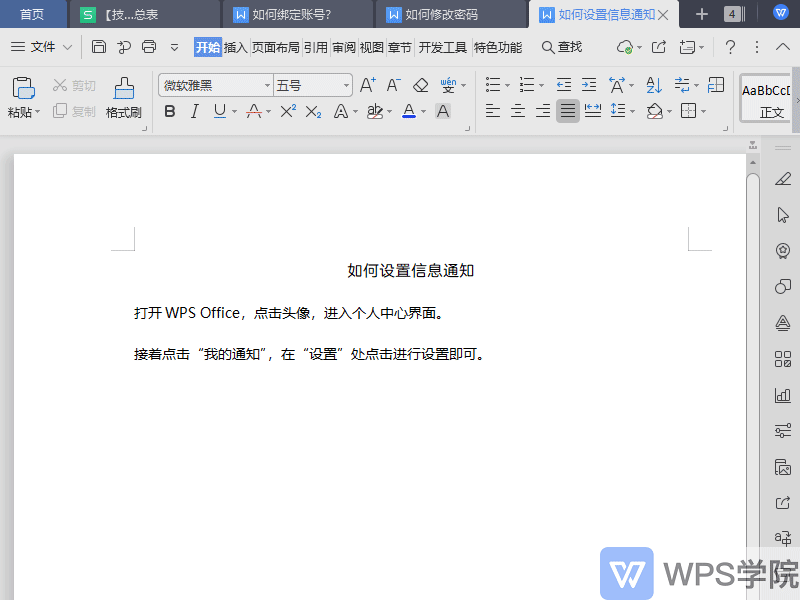Click the selection cursor icon in sidebar

[783, 215]
